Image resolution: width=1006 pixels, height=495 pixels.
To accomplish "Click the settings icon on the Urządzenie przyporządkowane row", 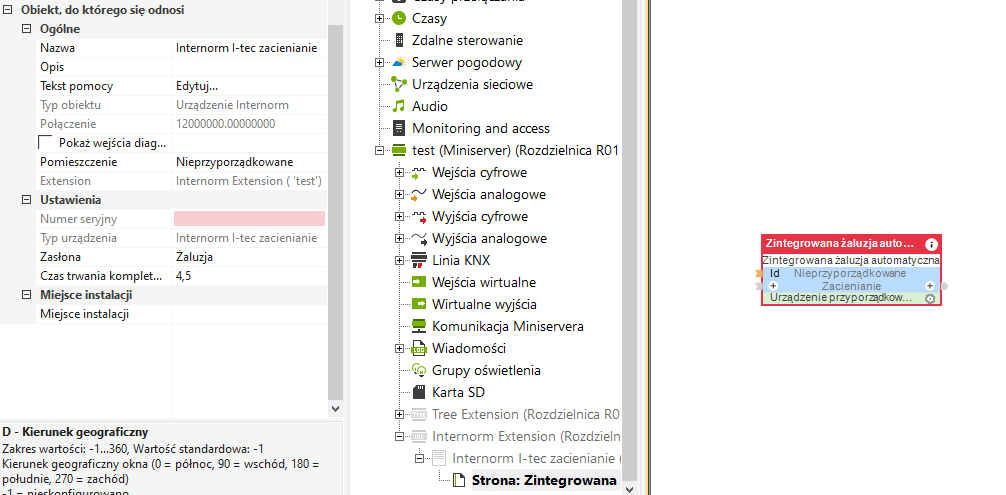I will (930, 298).
